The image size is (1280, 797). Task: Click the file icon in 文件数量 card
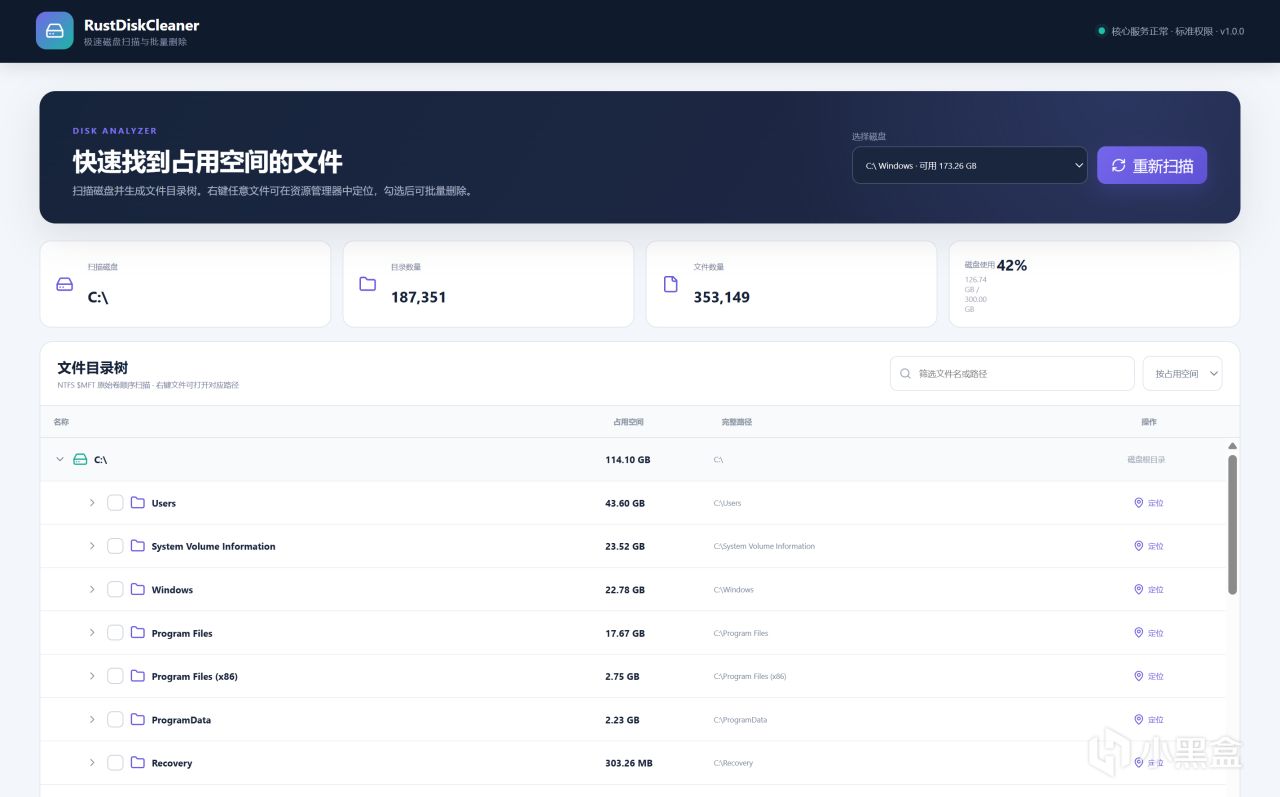[671, 284]
